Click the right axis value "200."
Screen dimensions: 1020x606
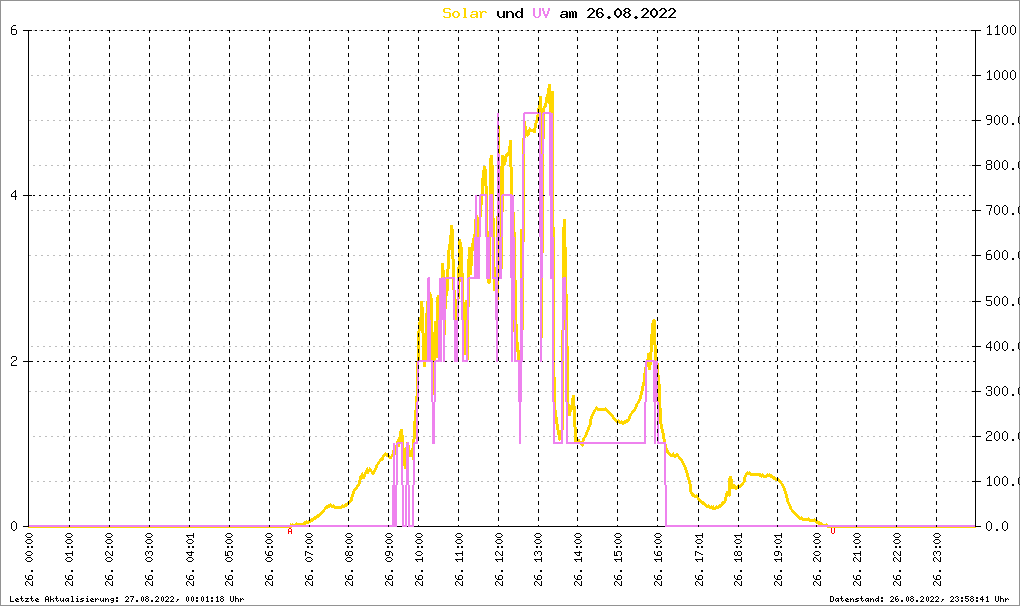(1001, 436)
